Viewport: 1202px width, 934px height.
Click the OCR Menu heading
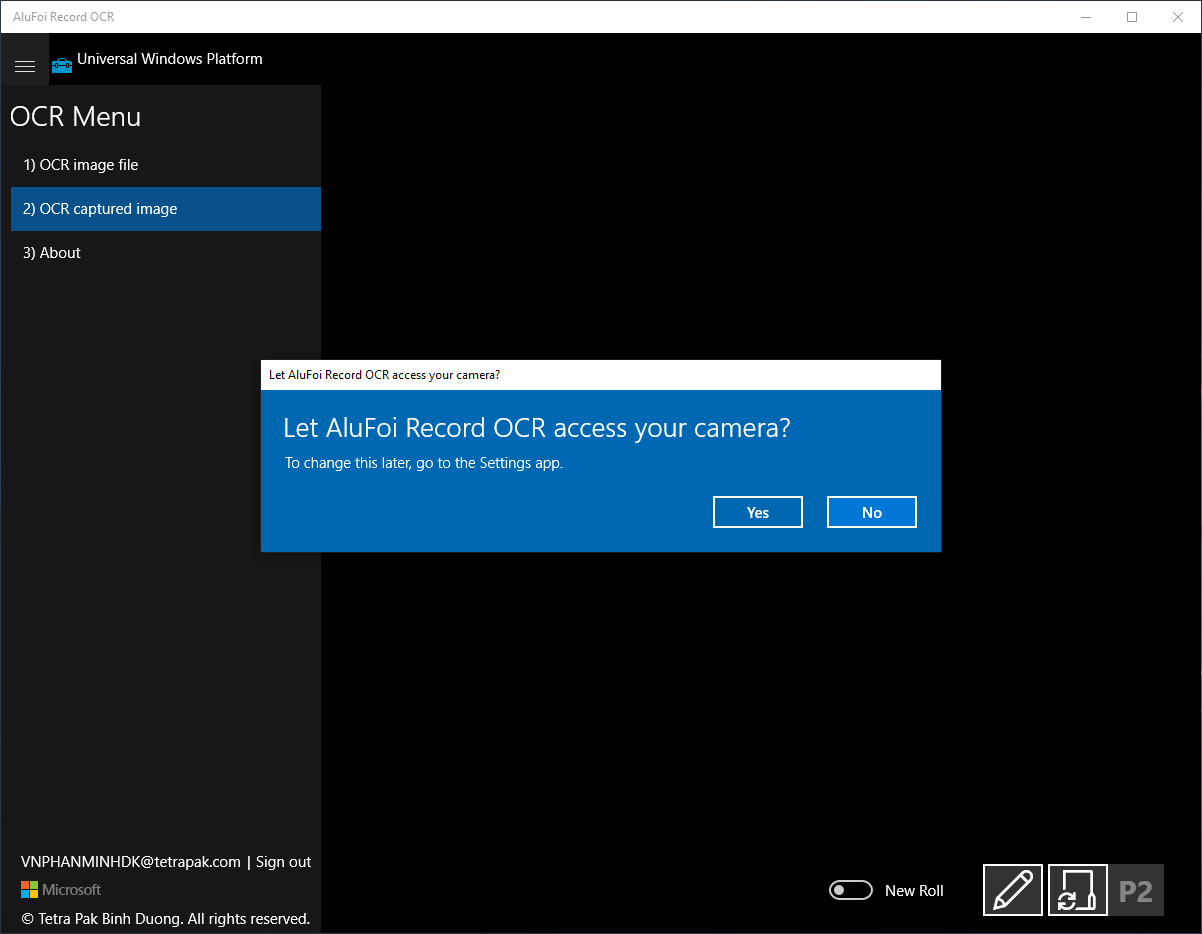point(76,116)
